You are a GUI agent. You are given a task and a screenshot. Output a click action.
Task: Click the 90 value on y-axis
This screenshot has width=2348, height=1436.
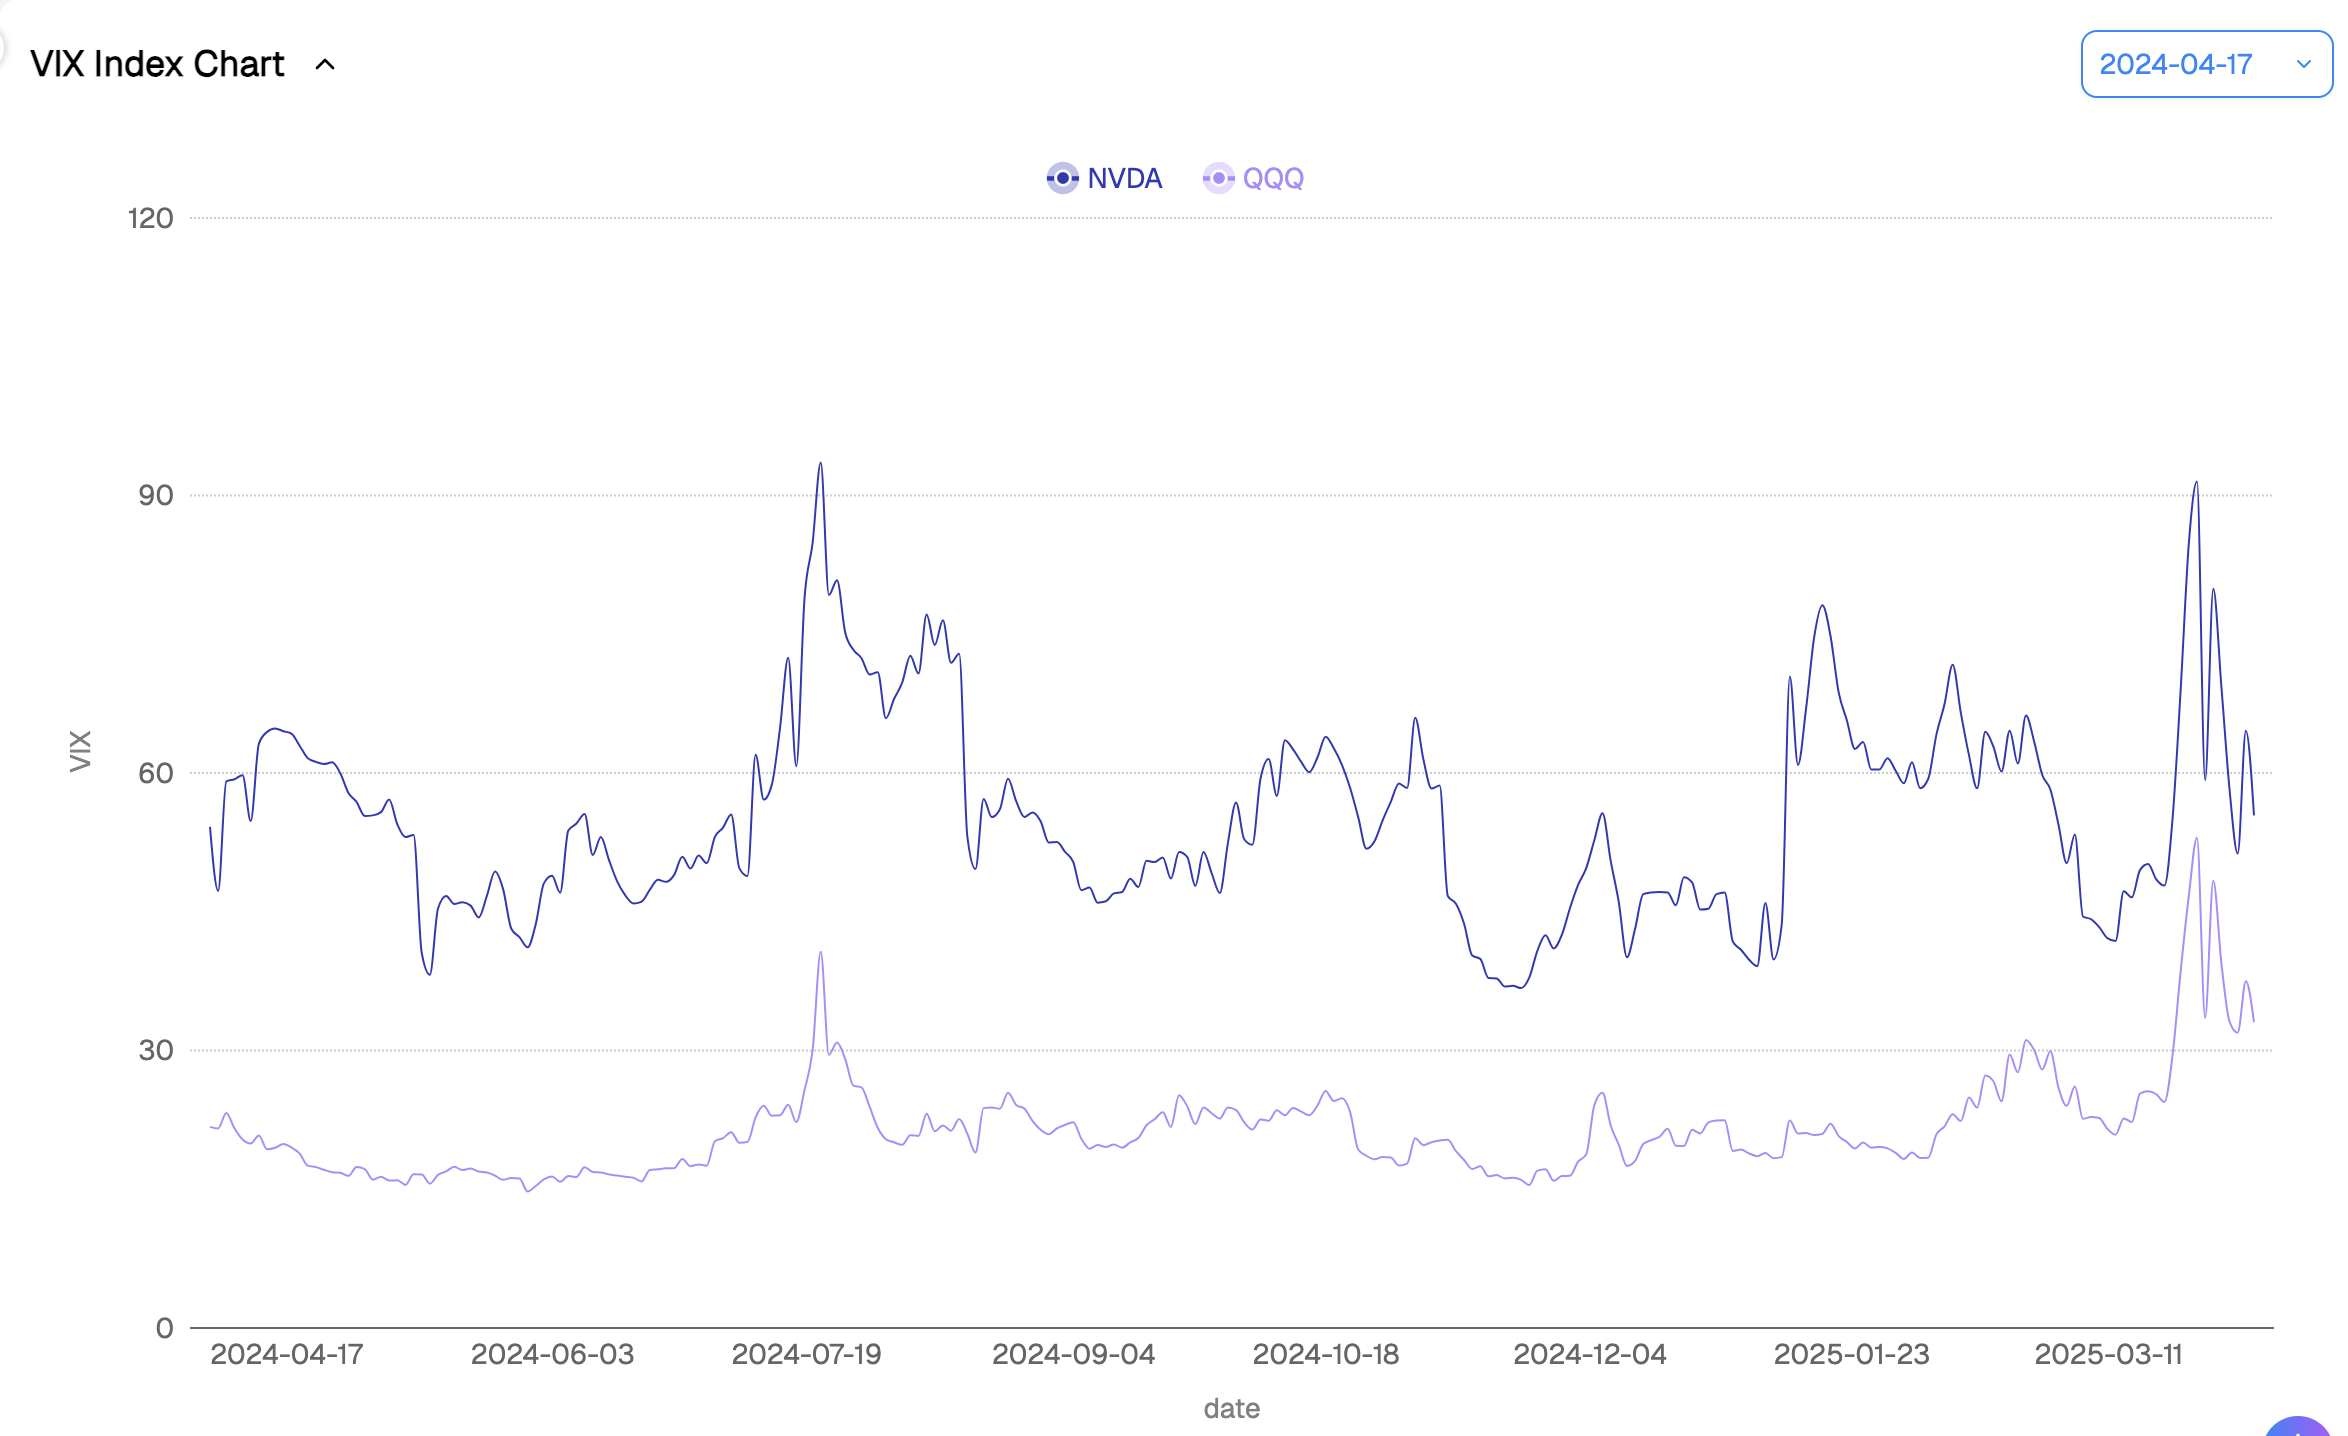[156, 495]
